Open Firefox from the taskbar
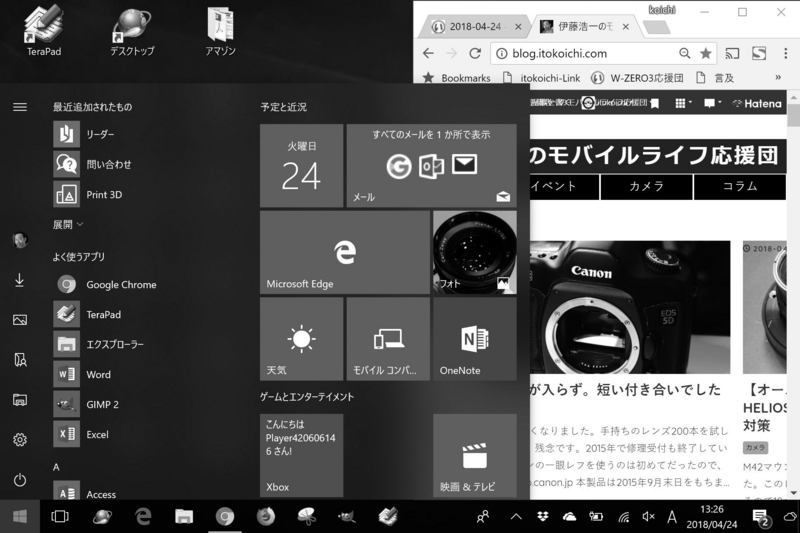The image size is (800, 533). (265, 517)
